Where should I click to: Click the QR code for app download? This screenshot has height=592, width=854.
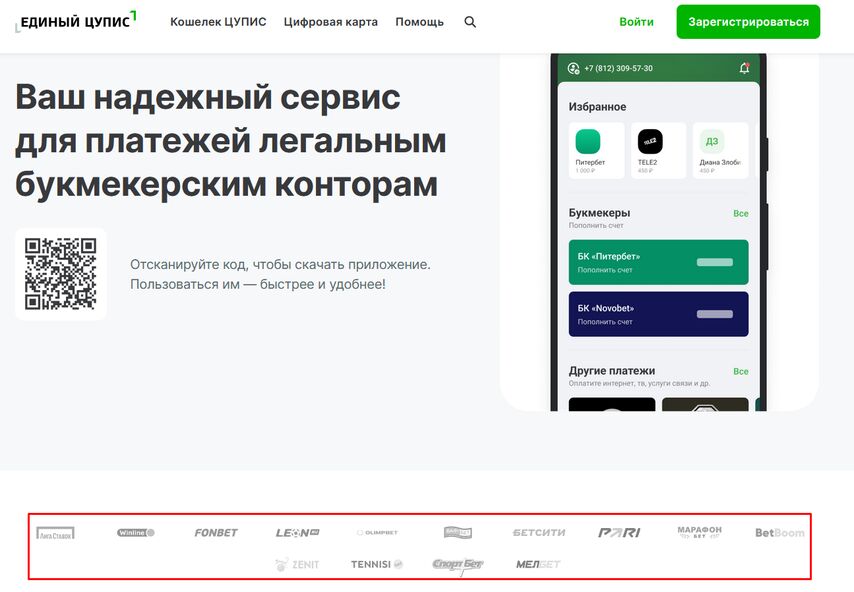tap(60, 274)
